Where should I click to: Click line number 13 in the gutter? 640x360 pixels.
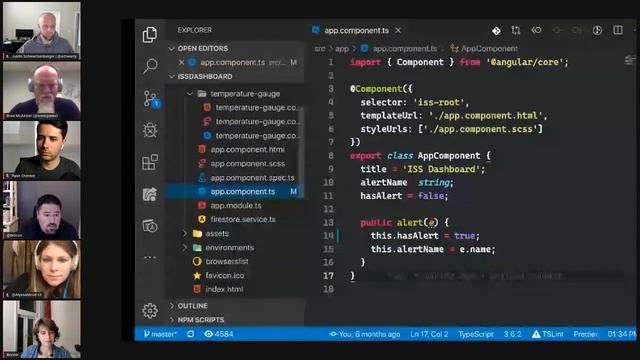pos(329,222)
